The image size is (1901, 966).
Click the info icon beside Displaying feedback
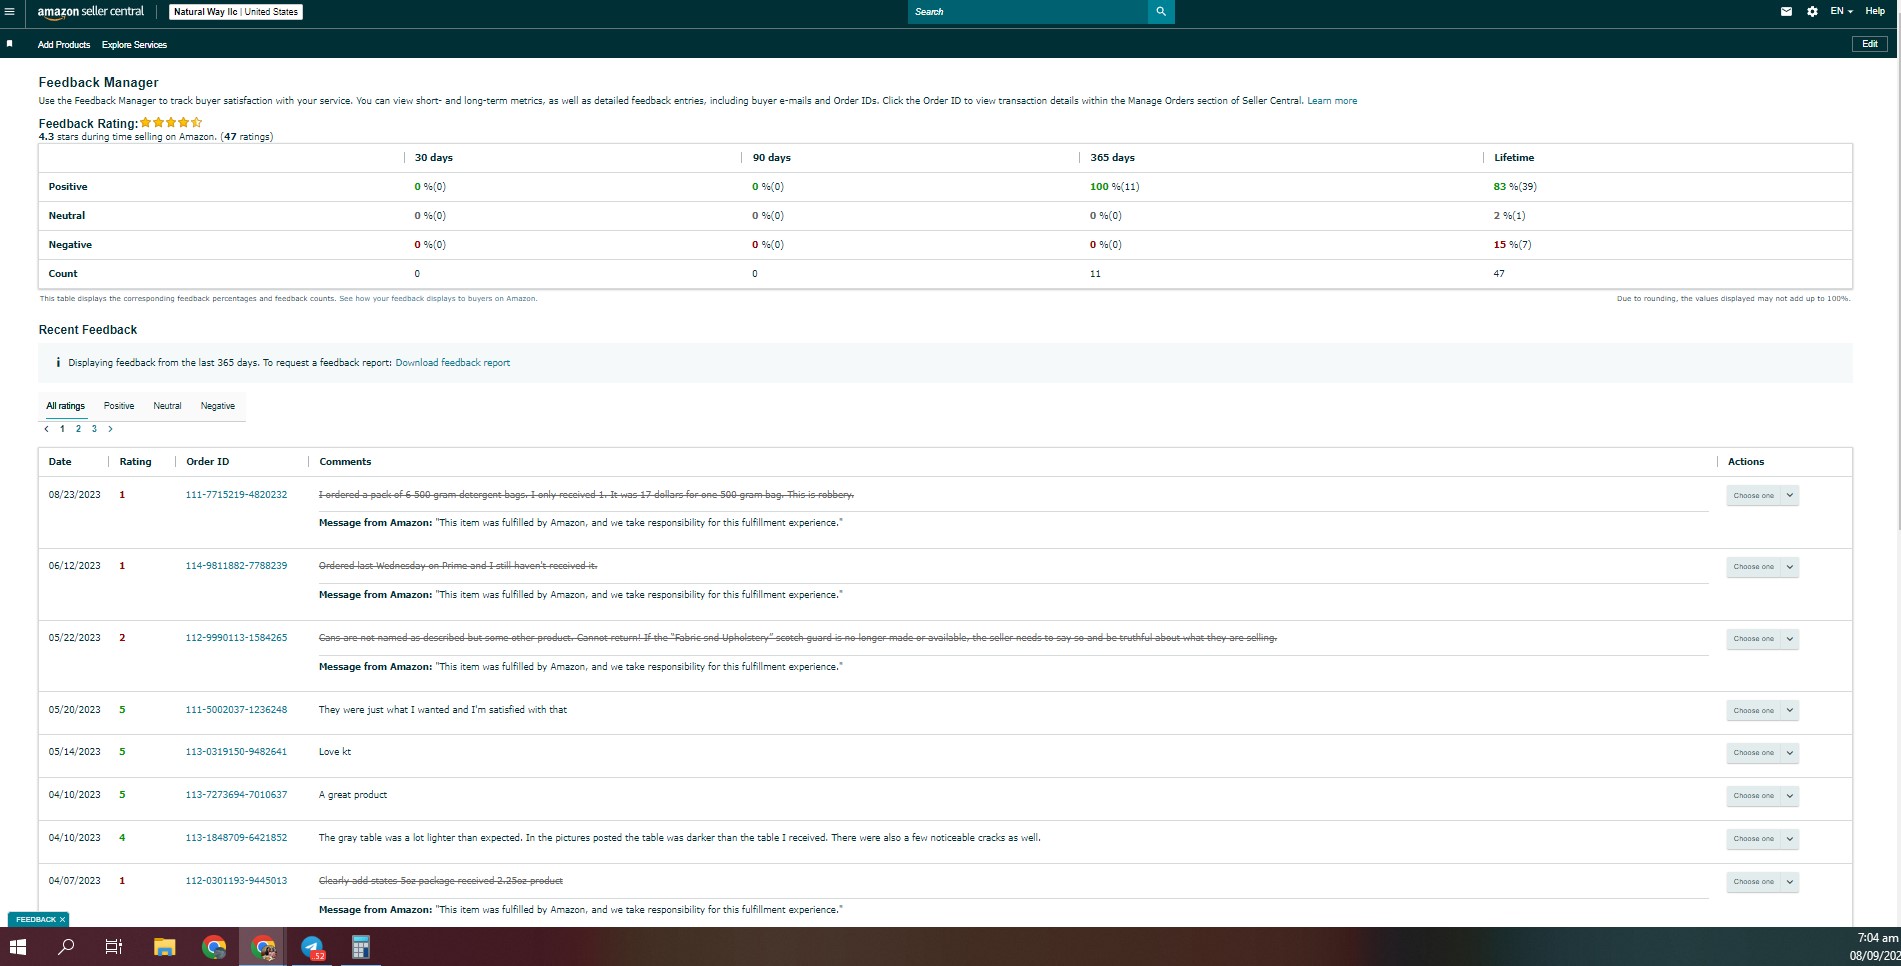[58, 363]
